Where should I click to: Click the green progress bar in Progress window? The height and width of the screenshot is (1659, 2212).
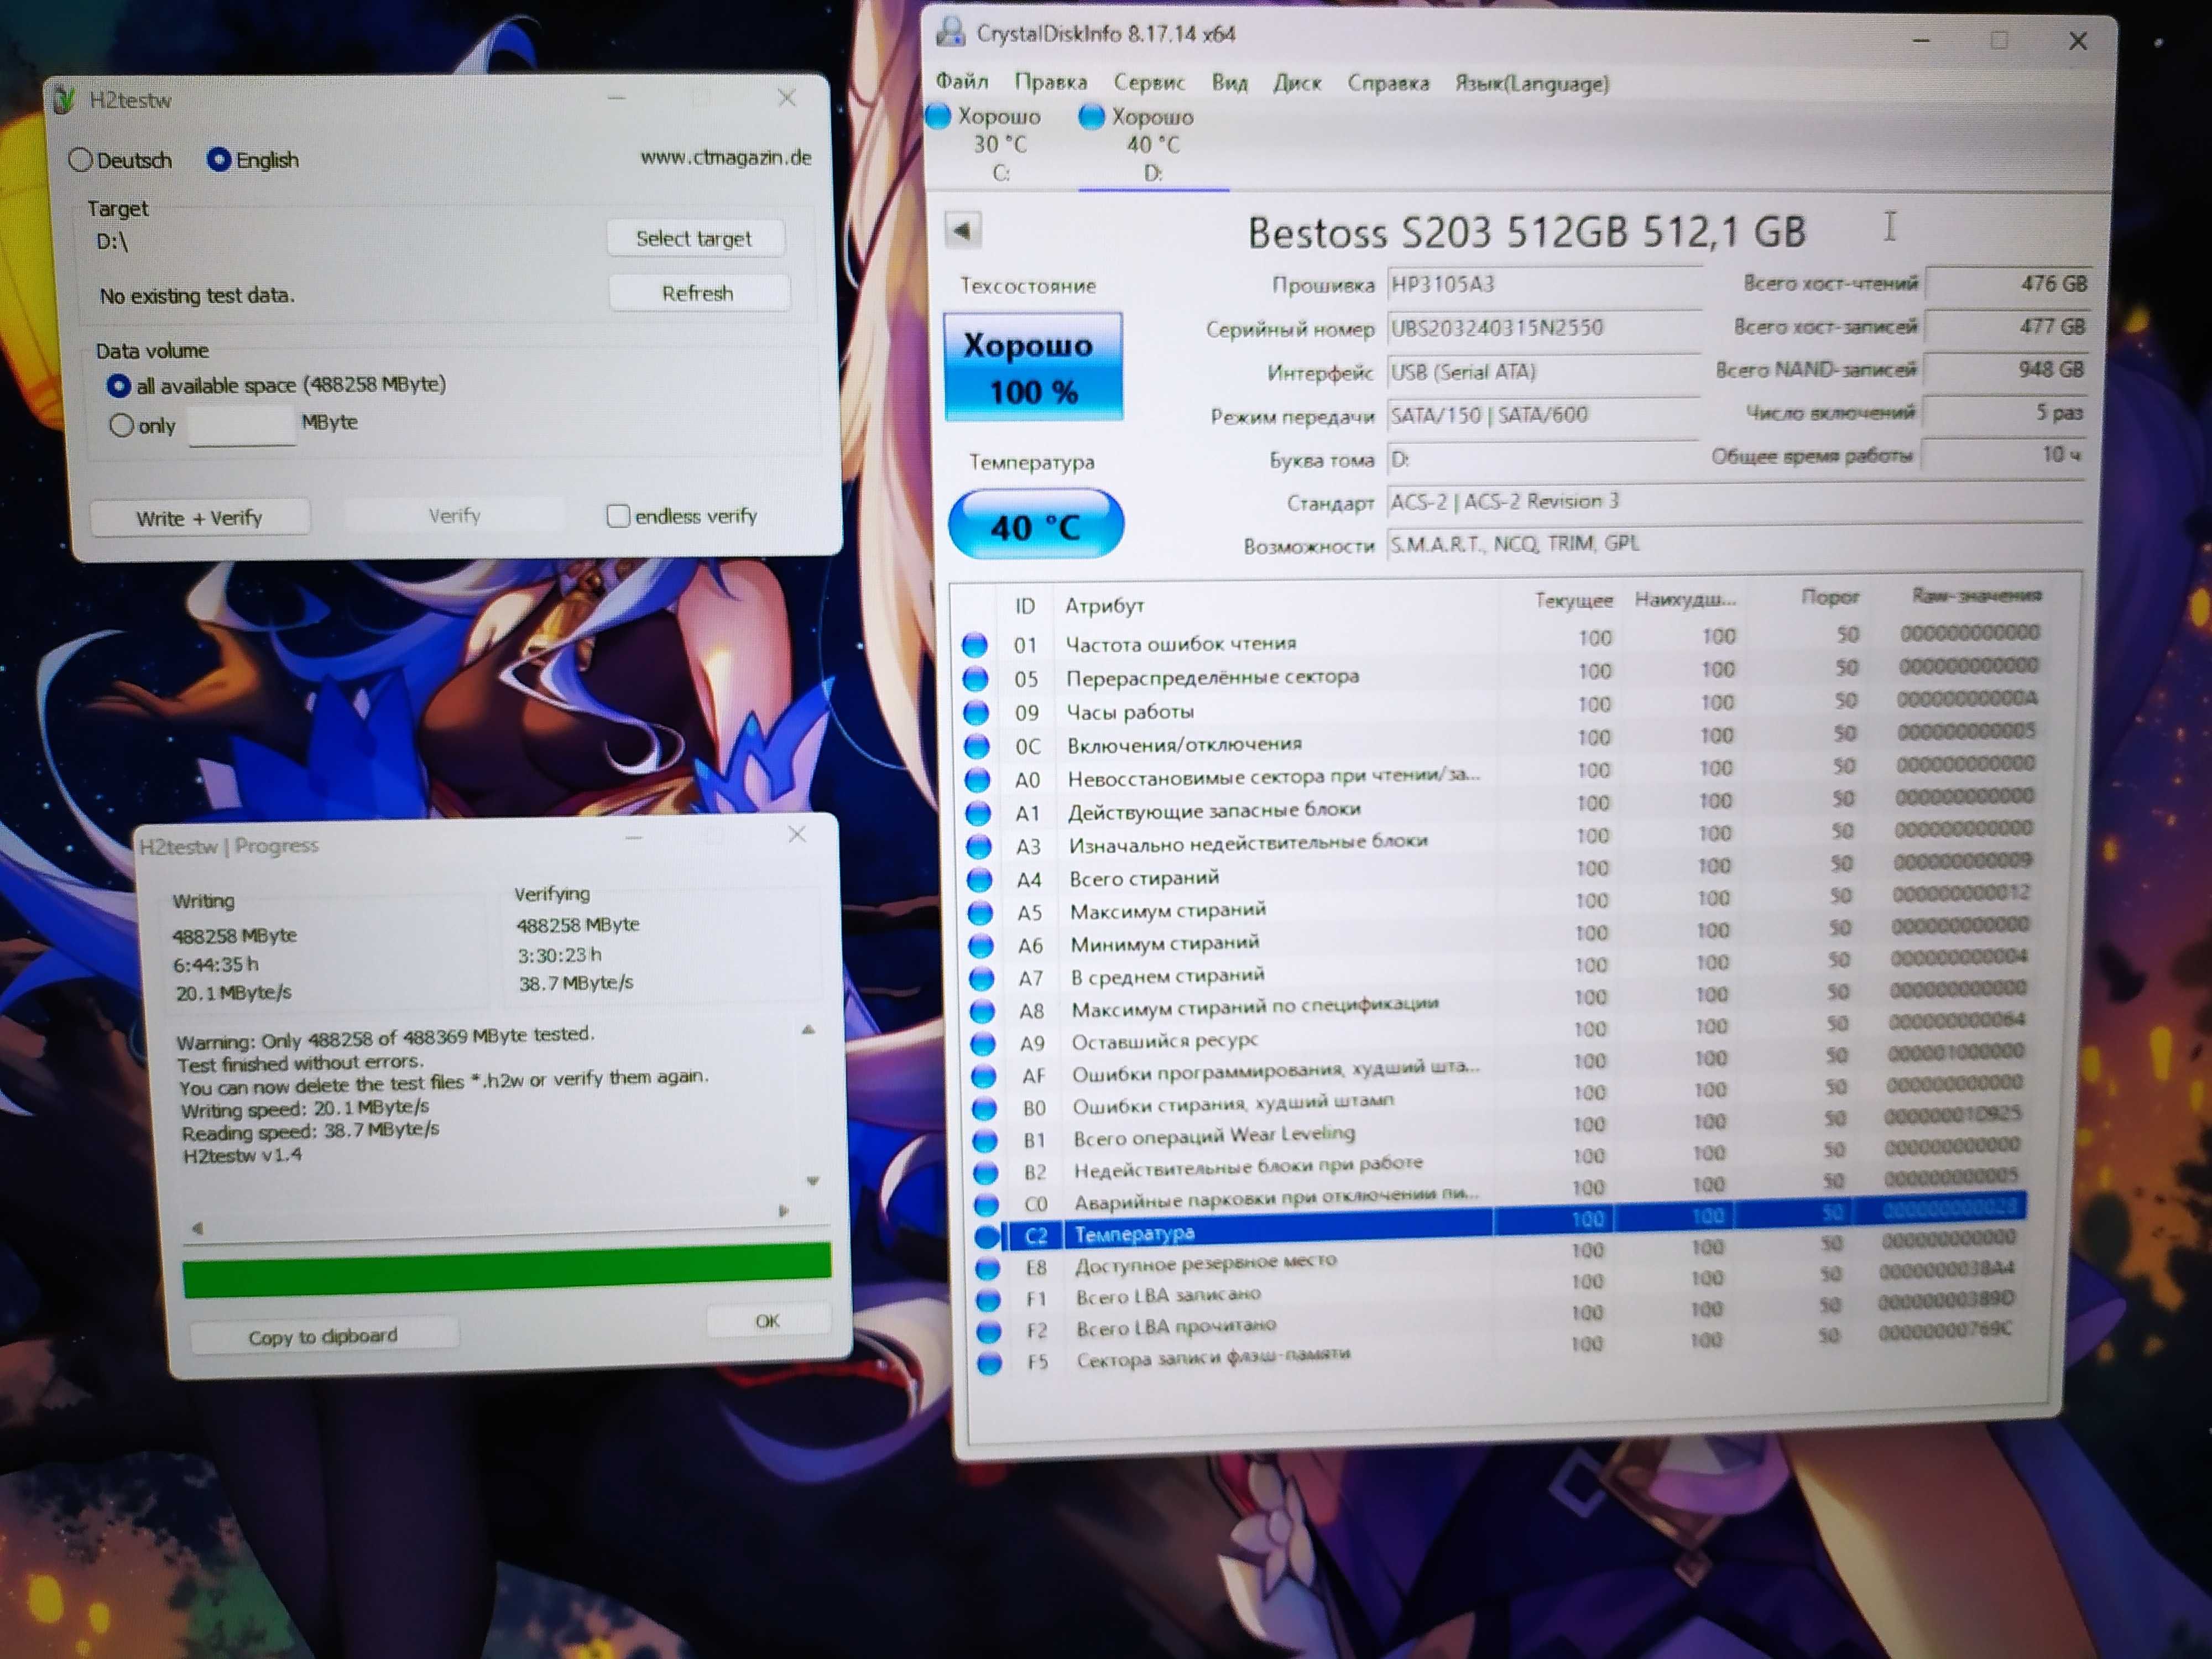pyautogui.click(x=507, y=1270)
